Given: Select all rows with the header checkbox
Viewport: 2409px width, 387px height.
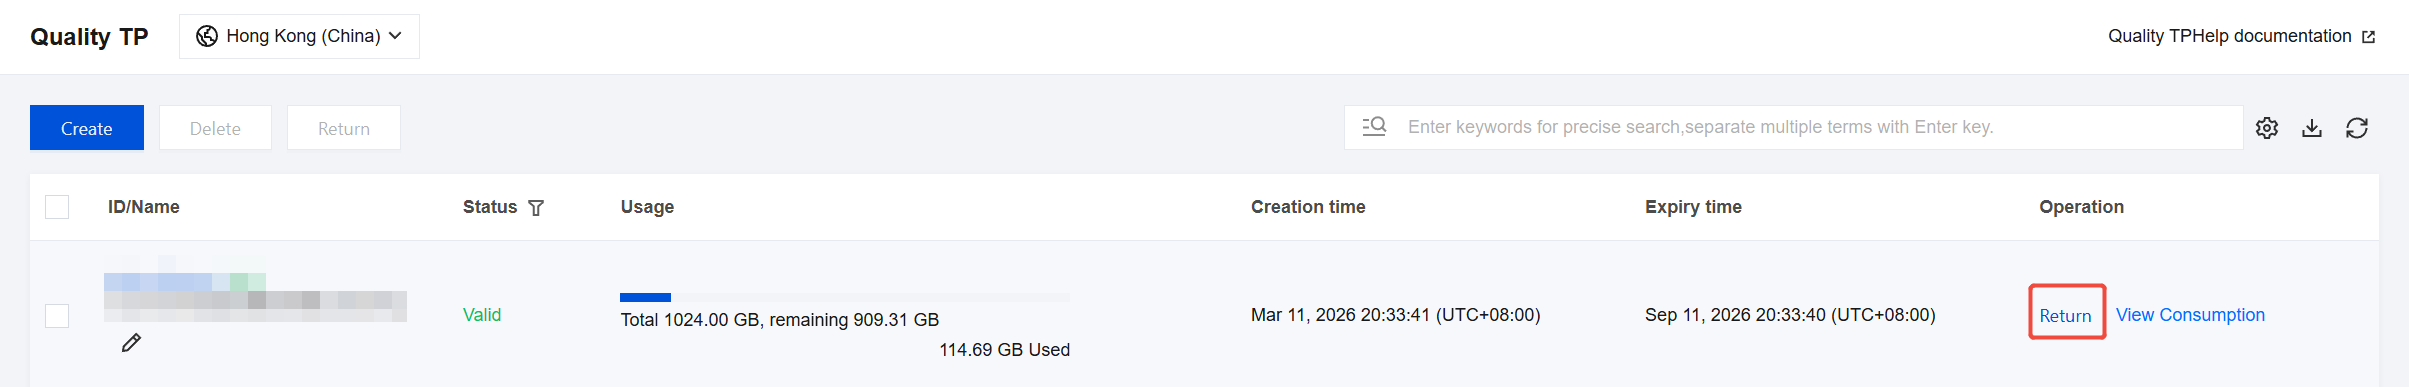Looking at the screenshot, I should pyautogui.click(x=57, y=207).
